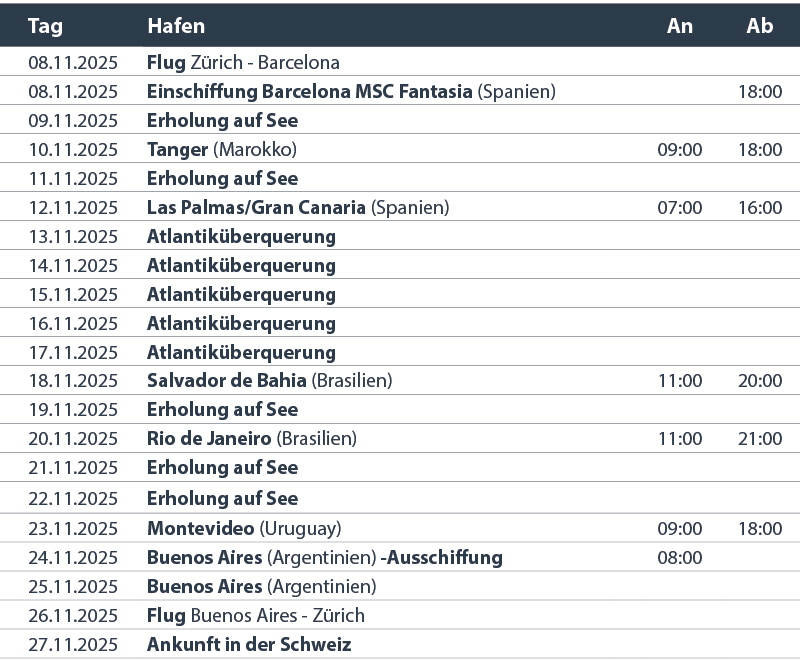Select the Tanger (Marokko) entry

[x=222, y=150]
